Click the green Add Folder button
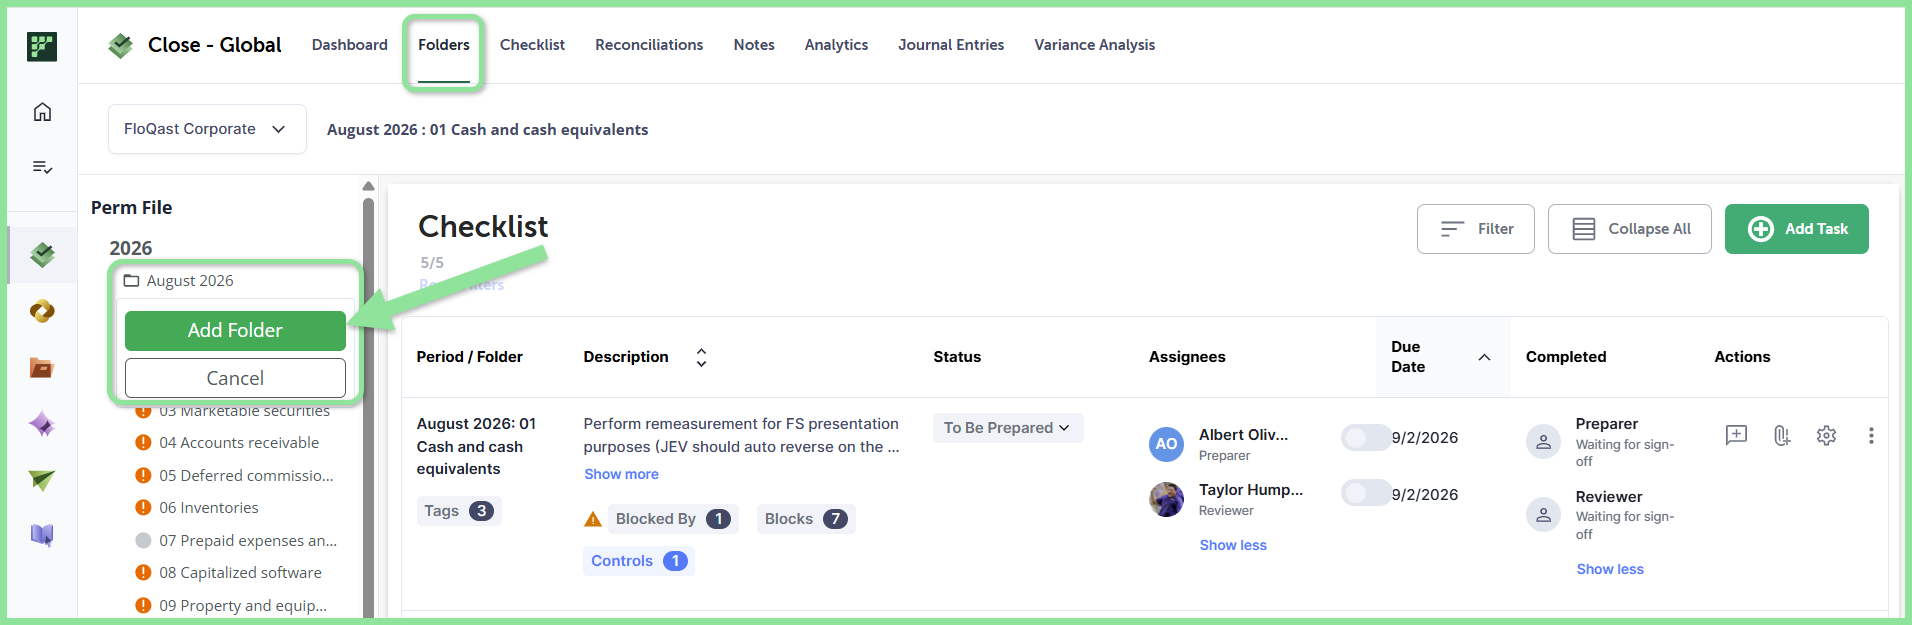Viewport: 1912px width, 625px height. pyautogui.click(x=235, y=331)
